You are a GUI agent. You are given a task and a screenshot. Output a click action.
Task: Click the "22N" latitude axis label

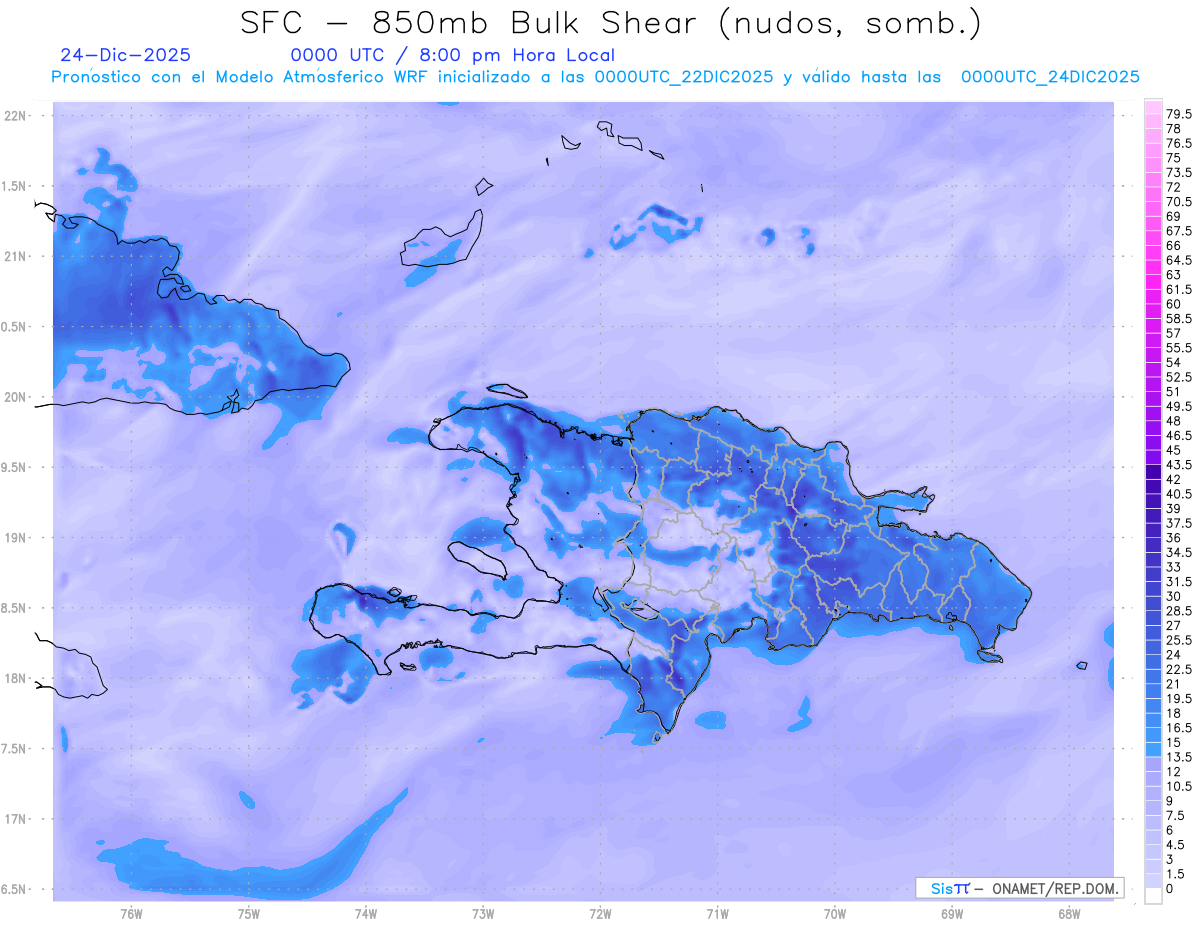tap(17, 116)
